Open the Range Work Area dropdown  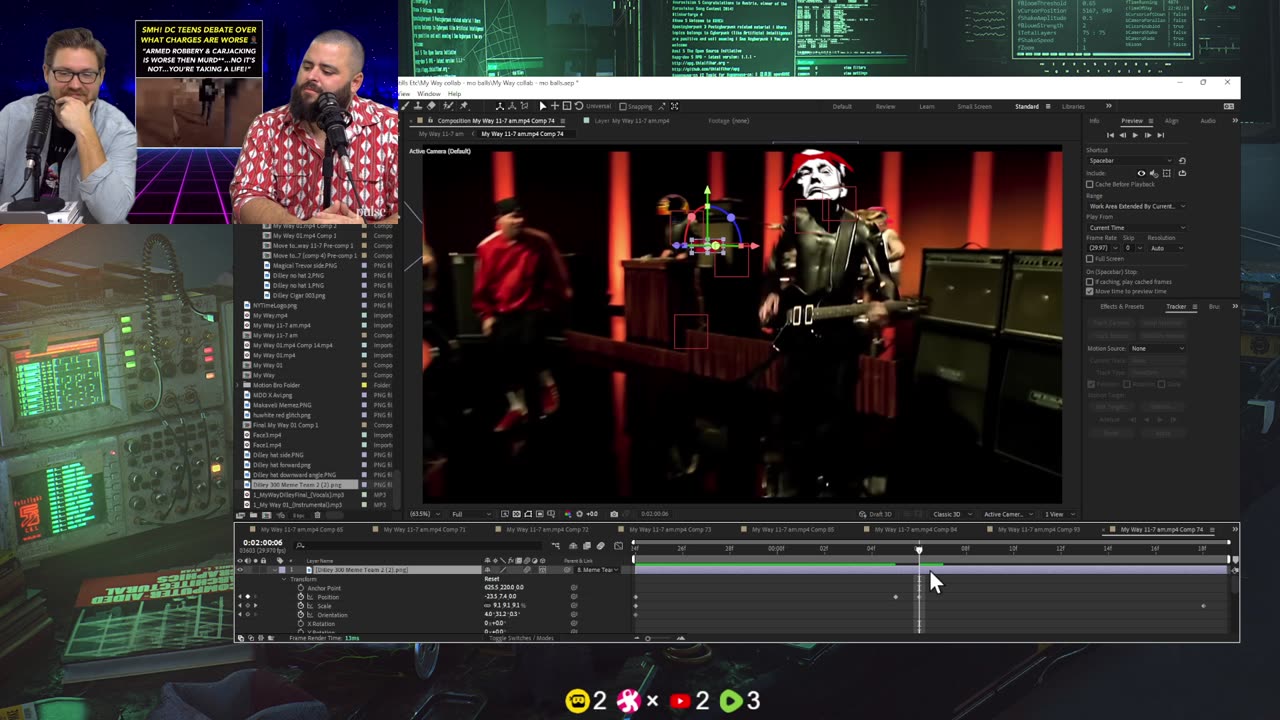tap(1137, 206)
